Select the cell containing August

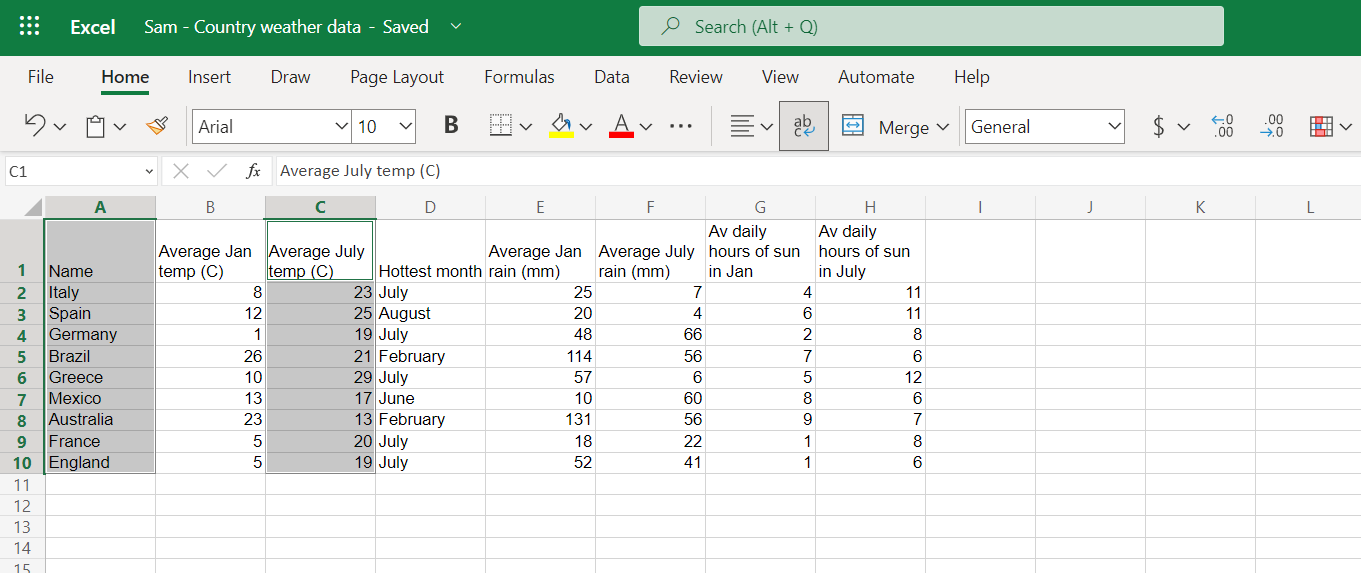click(x=430, y=314)
